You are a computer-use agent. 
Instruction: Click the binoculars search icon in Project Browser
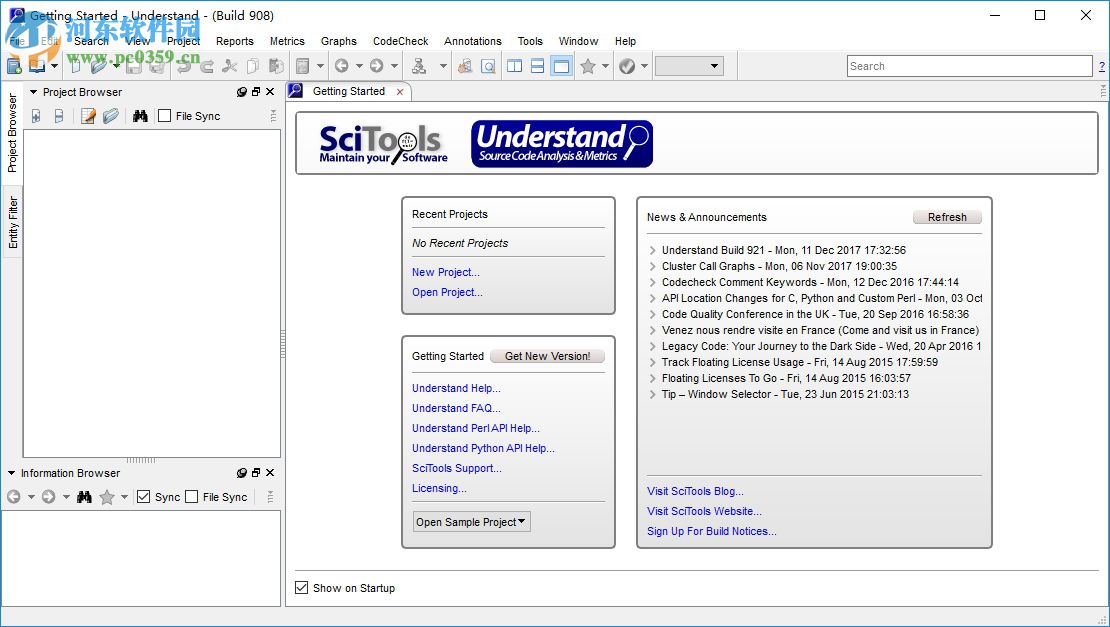(x=141, y=115)
